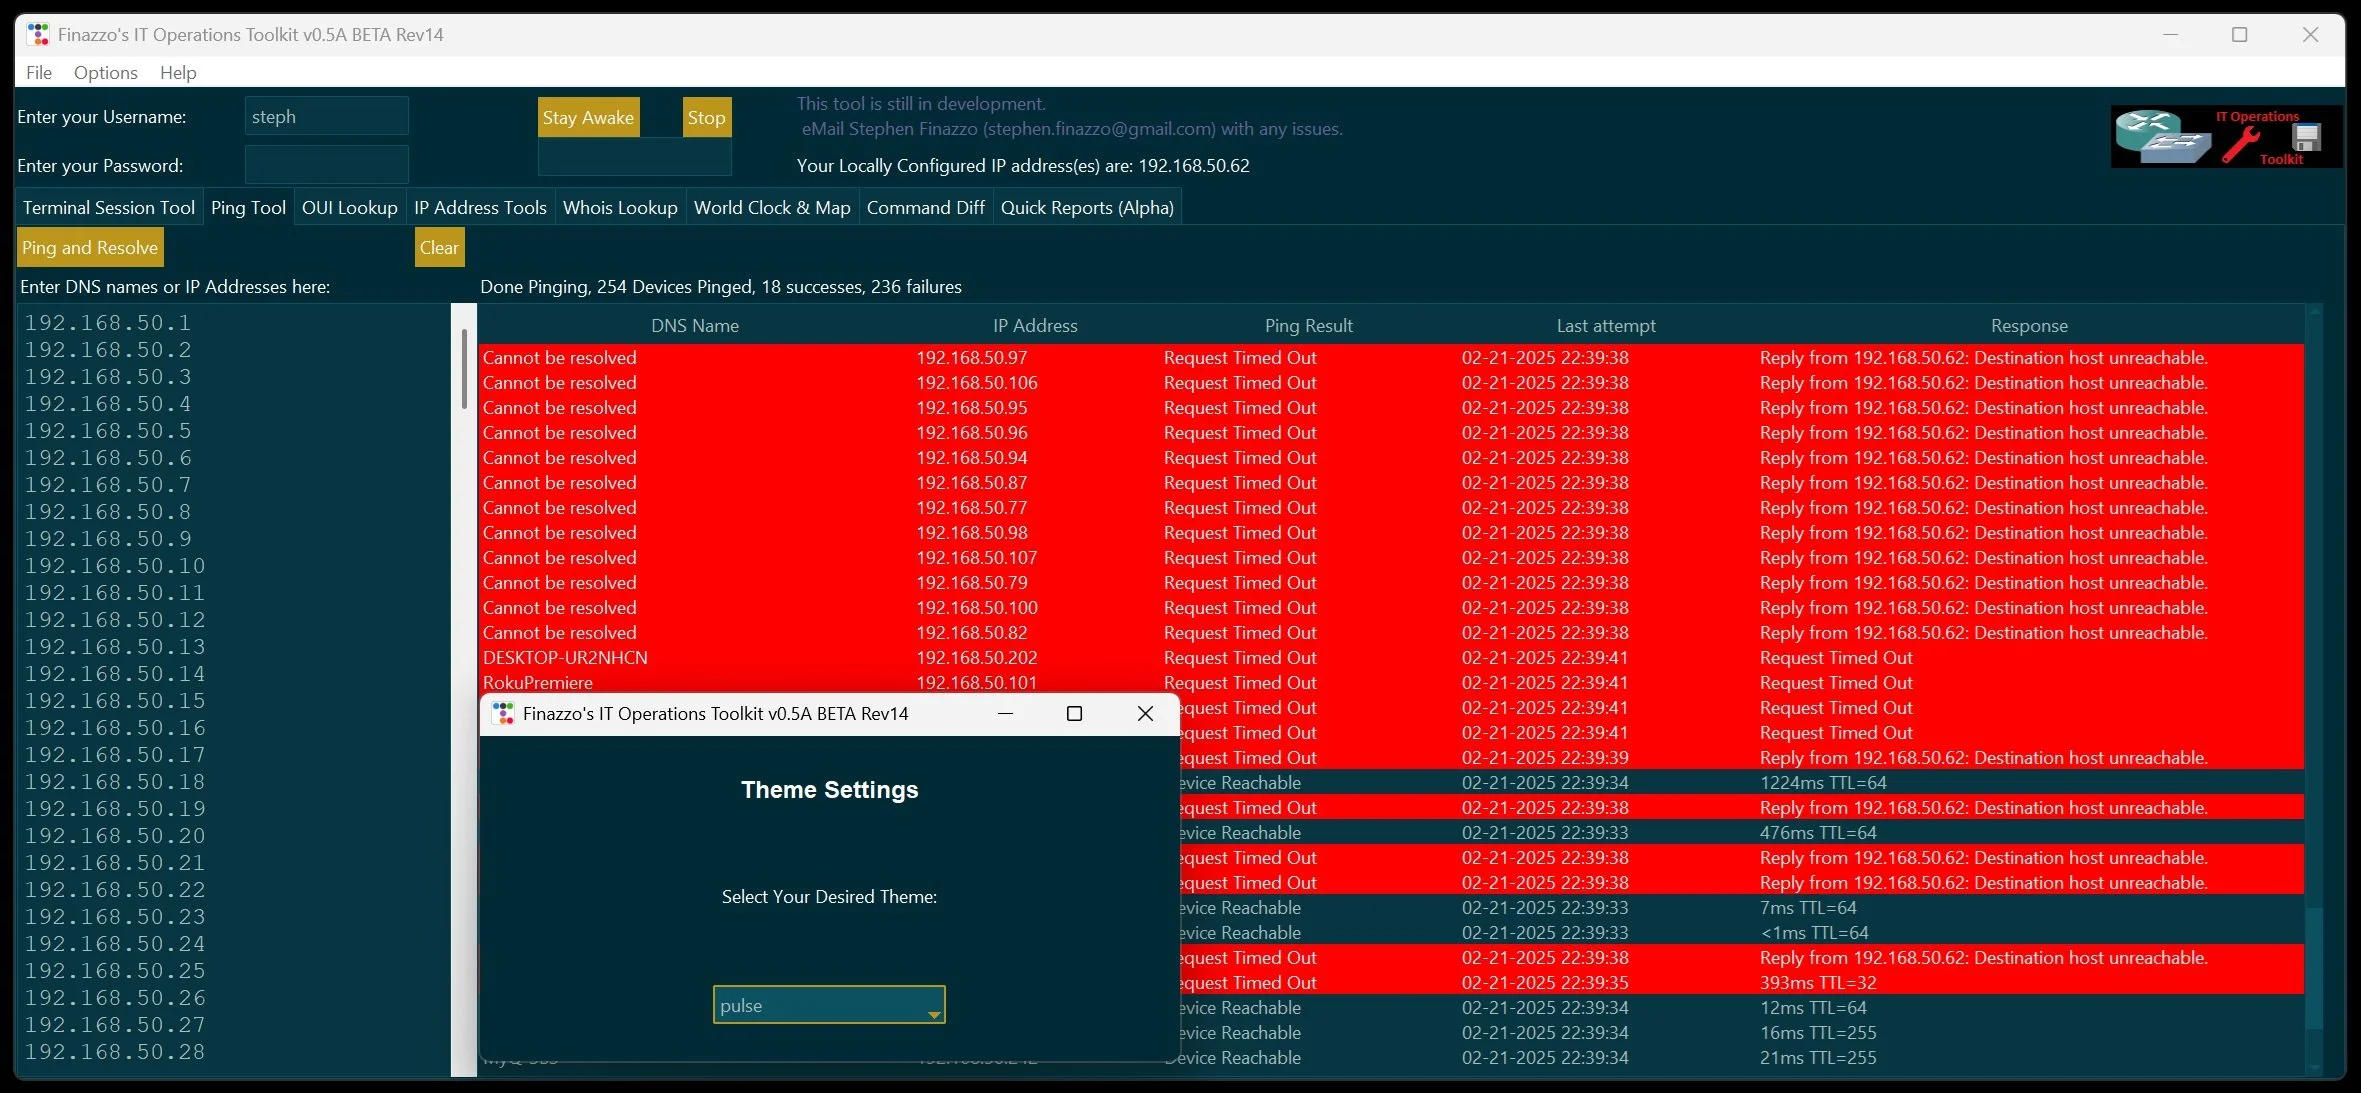This screenshot has width=2361, height=1093.
Task: Minimize the Theme Settings dialog window
Action: click(x=1005, y=713)
